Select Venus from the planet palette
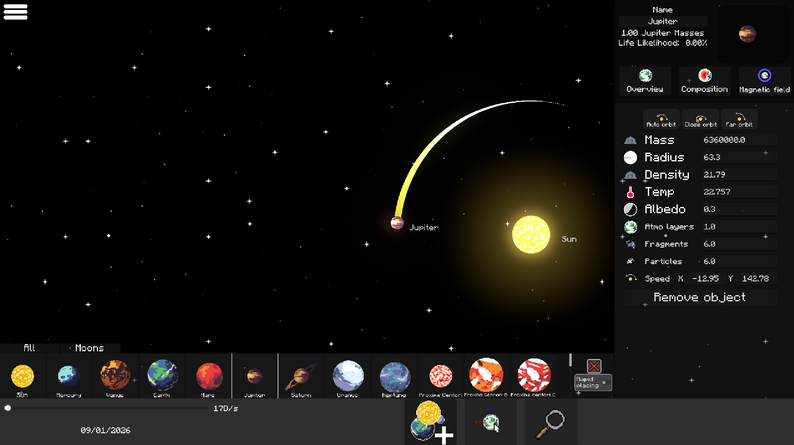The image size is (794, 445). pos(115,376)
